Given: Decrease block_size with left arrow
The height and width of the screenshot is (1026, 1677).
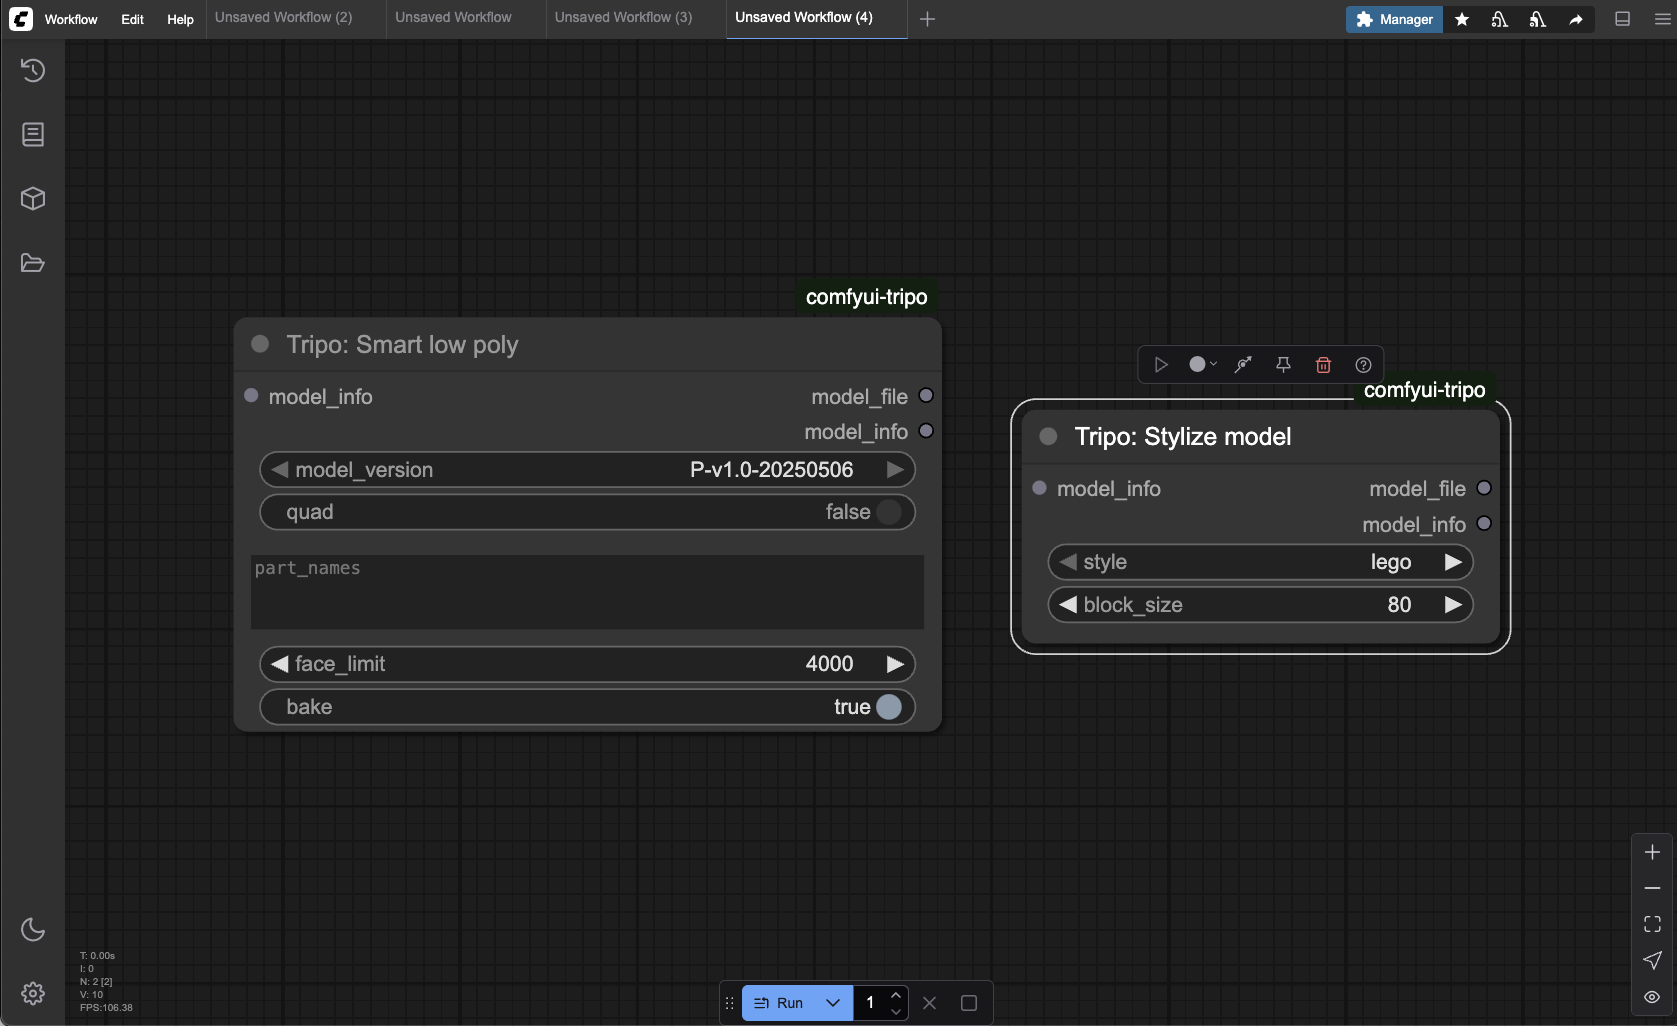Looking at the screenshot, I should 1068,605.
